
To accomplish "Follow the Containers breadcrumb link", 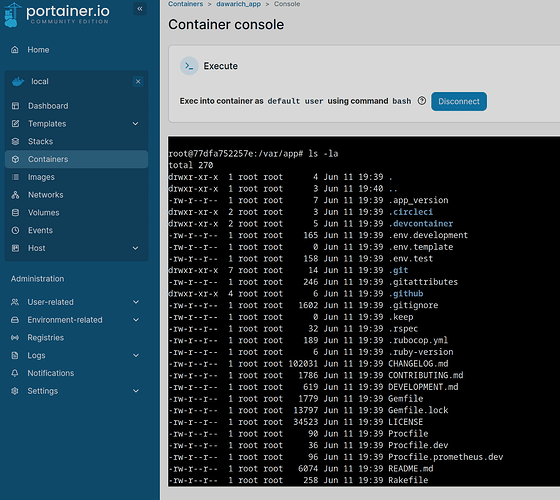I will pos(185,4).
